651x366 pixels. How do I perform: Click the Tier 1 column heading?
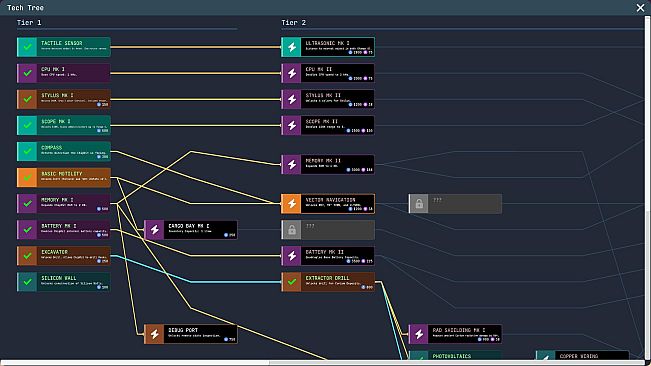tap(29, 22)
